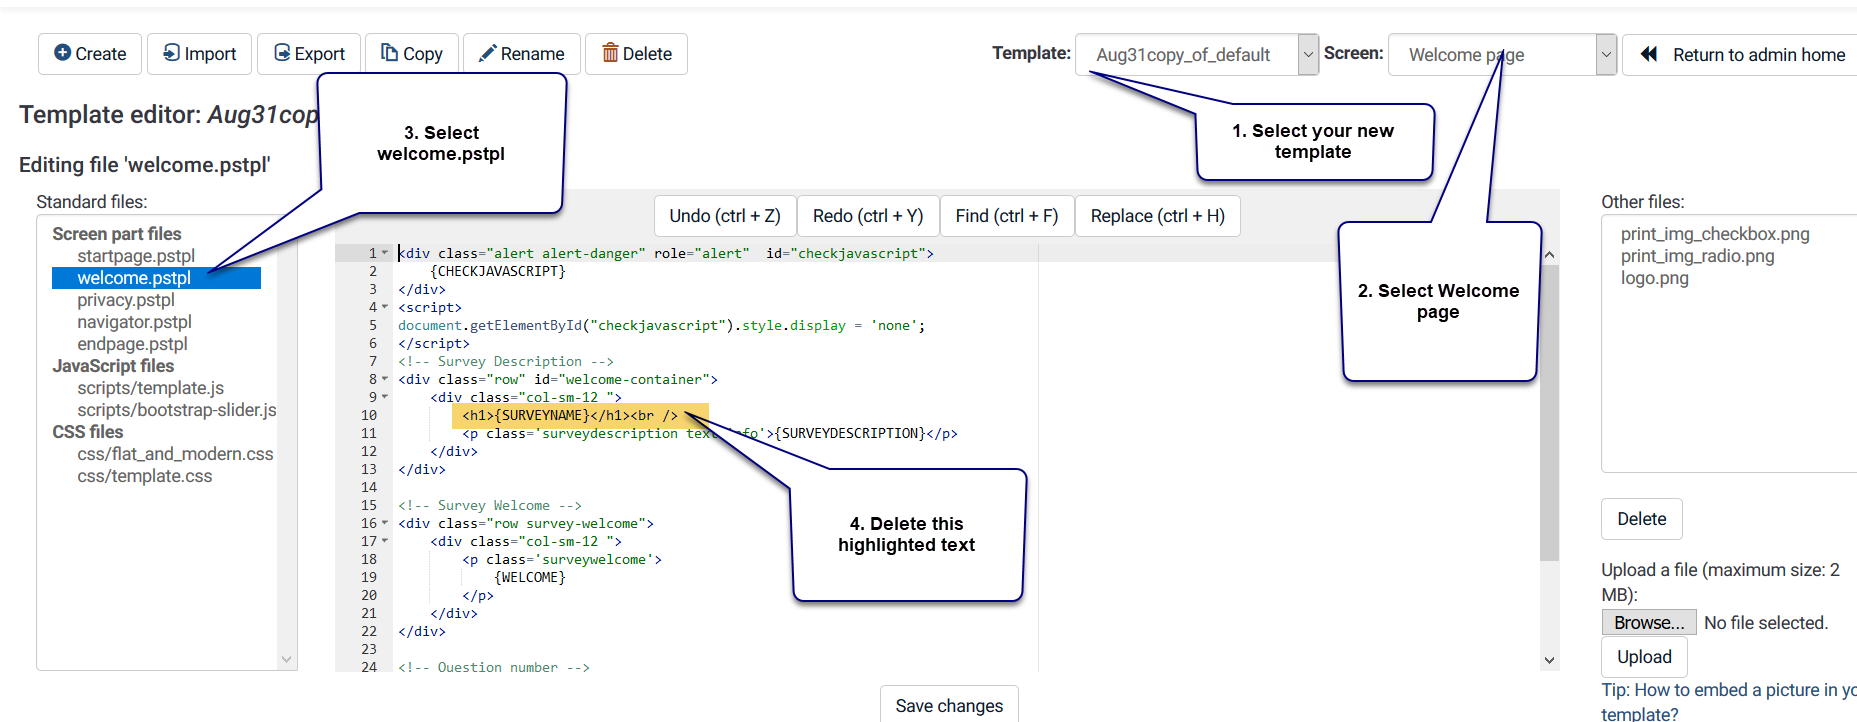Select logo.png in Other files

click(1654, 278)
